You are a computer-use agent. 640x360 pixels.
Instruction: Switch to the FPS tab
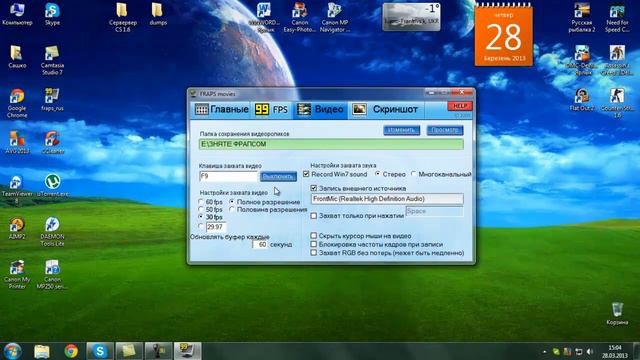(x=271, y=109)
